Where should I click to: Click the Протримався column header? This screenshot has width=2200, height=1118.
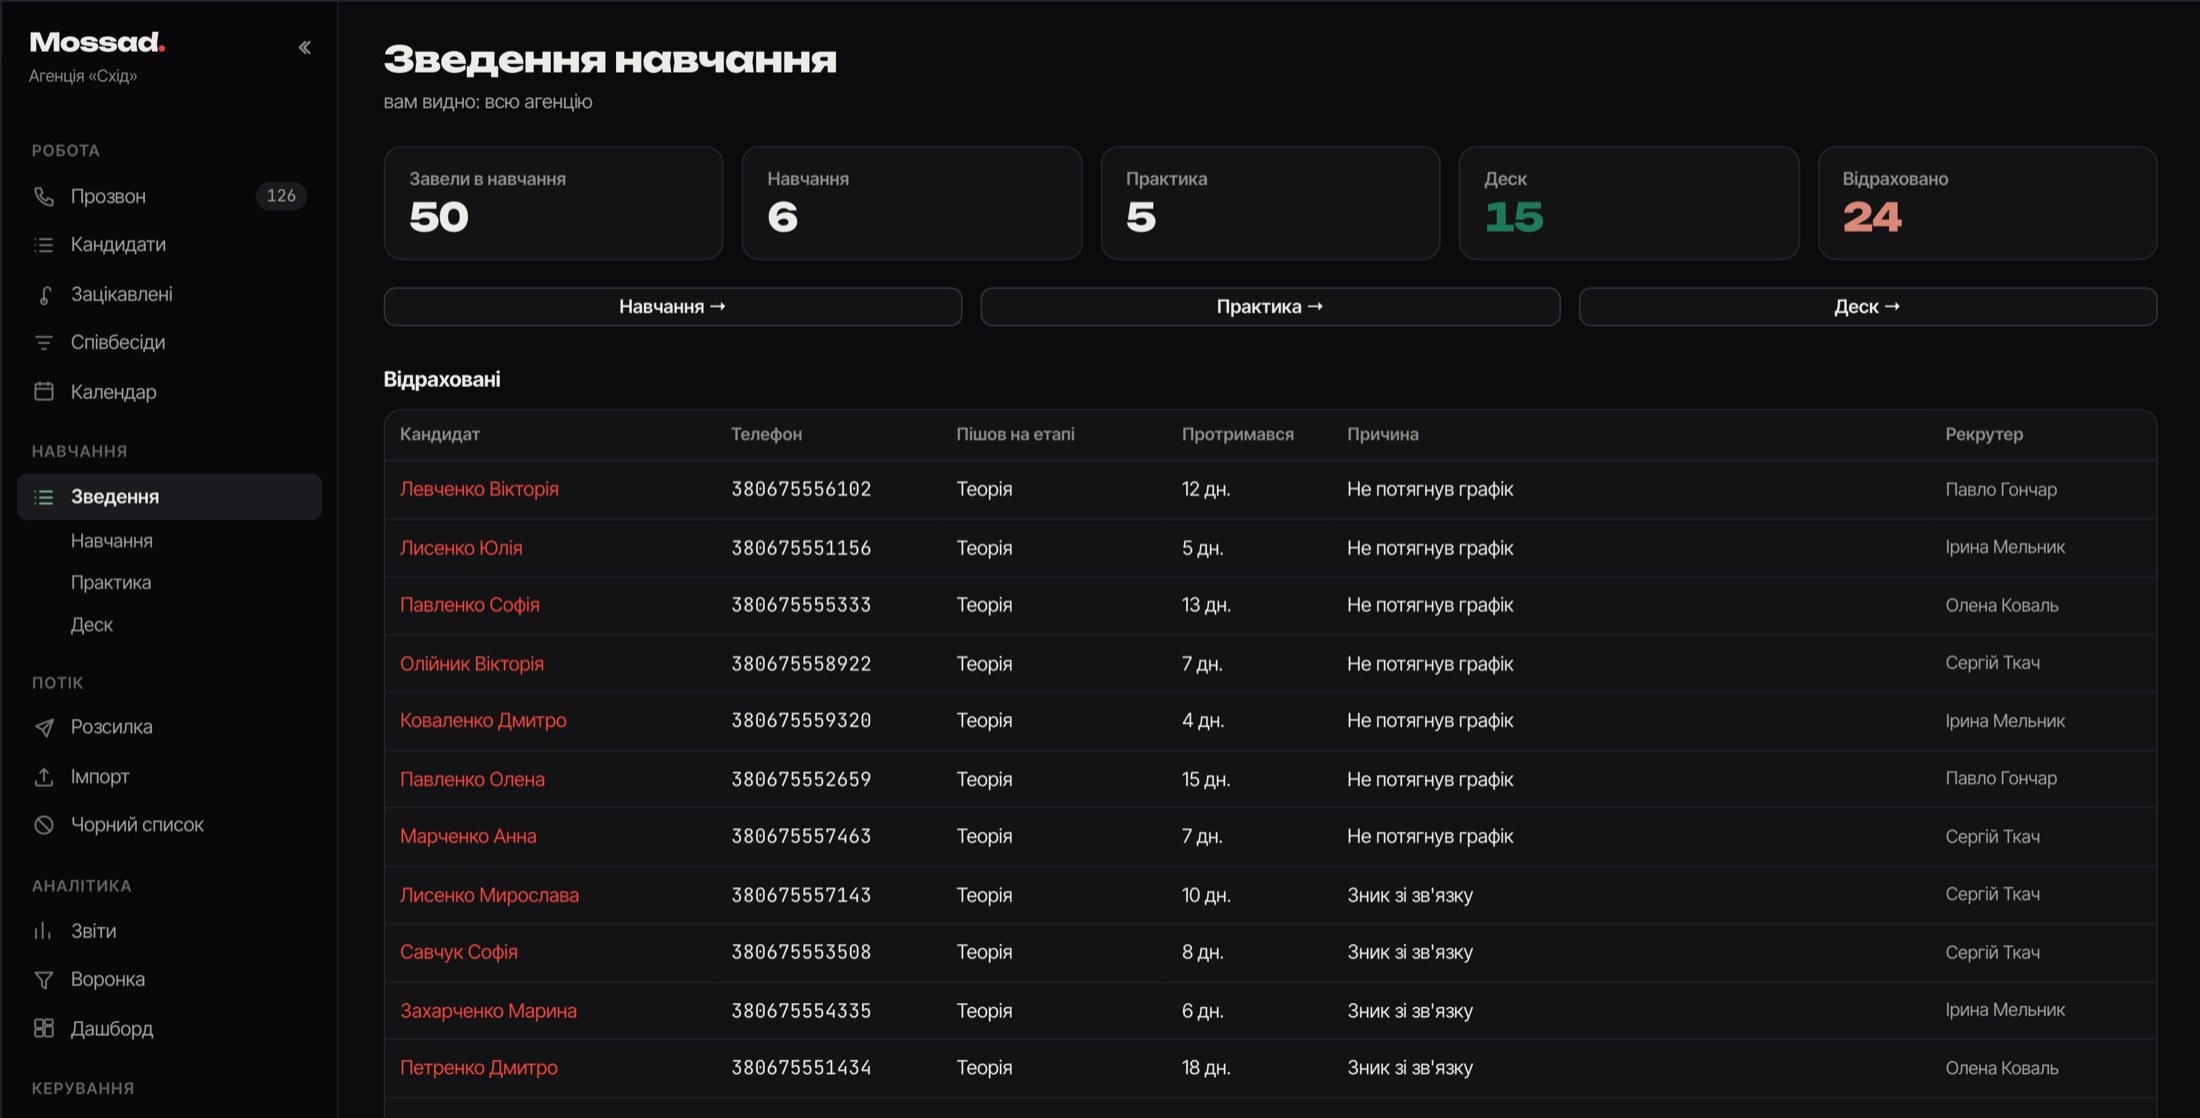[x=1238, y=434]
